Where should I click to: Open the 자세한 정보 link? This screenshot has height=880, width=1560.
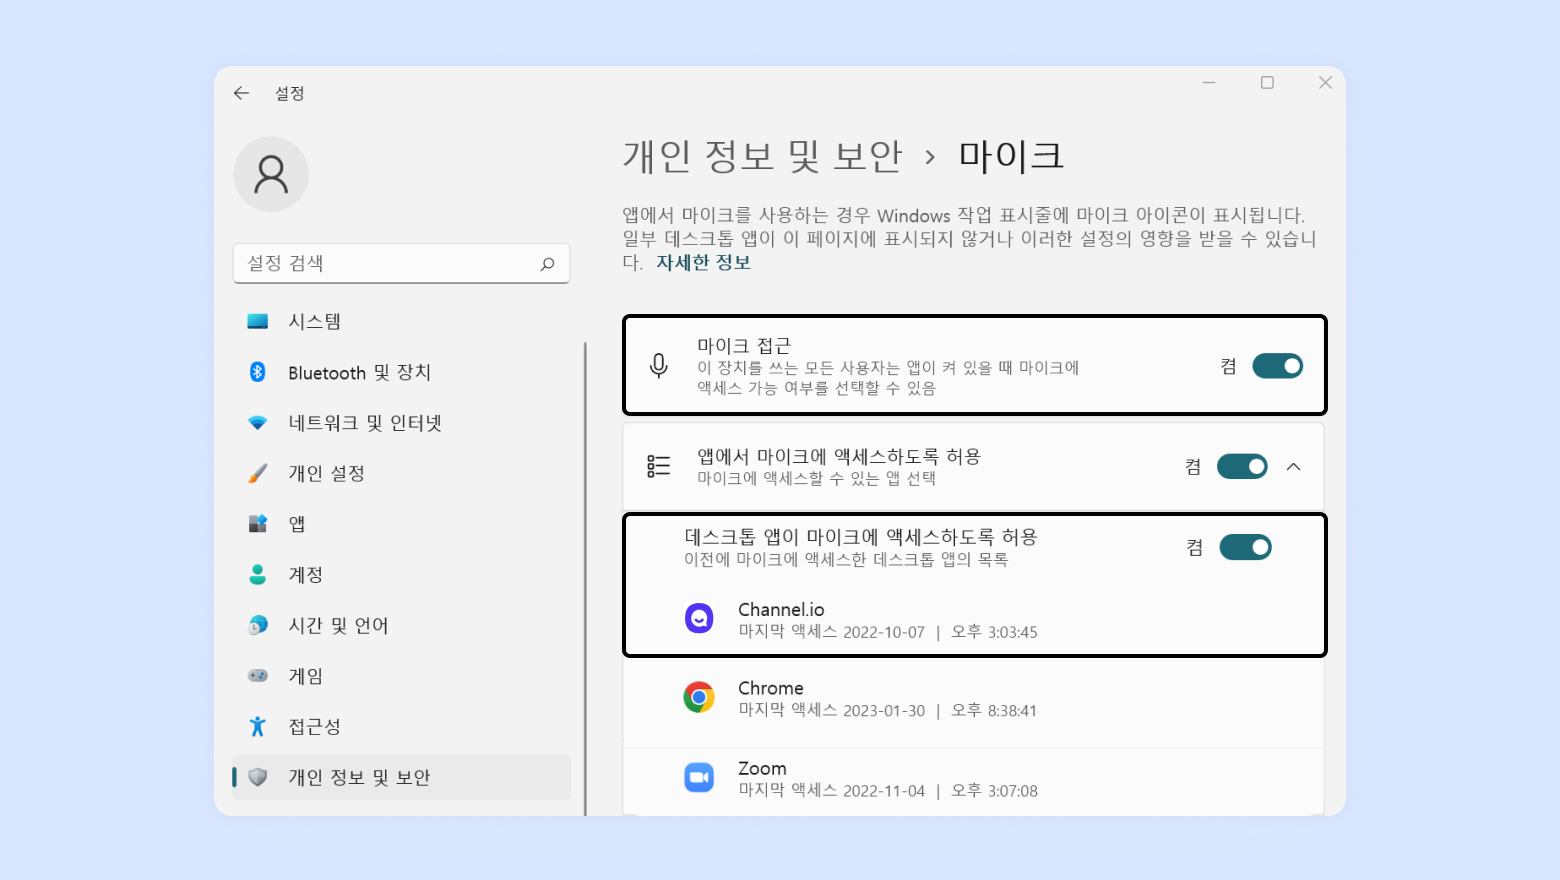(703, 263)
